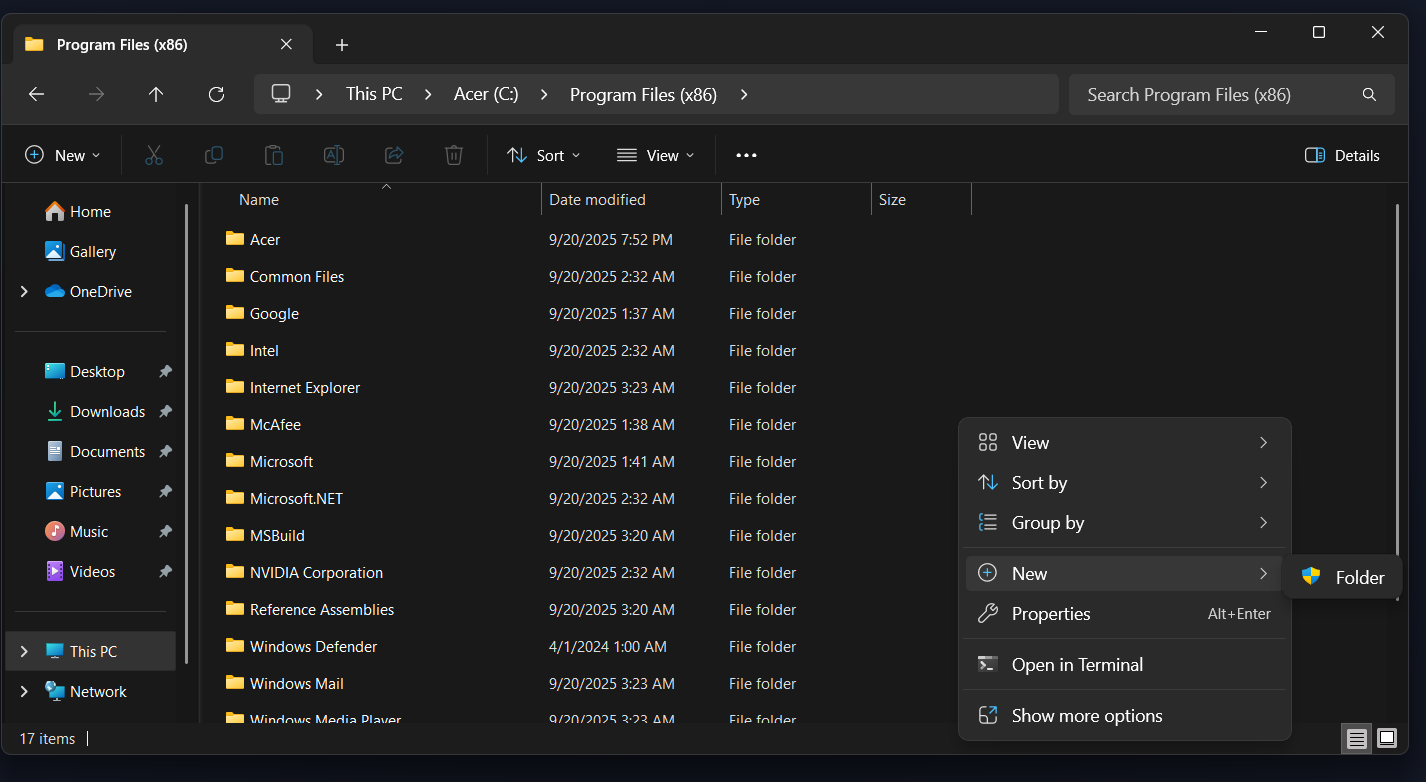Choose Folder from the New submenu
Image resolution: width=1426 pixels, height=782 pixels.
1342,577
